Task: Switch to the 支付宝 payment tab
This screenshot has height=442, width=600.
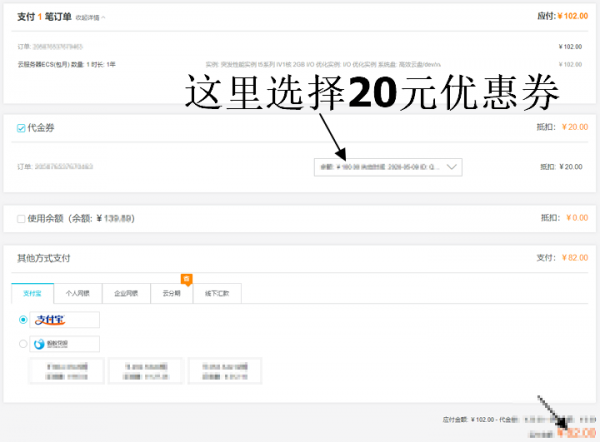Action: pyautogui.click(x=35, y=294)
